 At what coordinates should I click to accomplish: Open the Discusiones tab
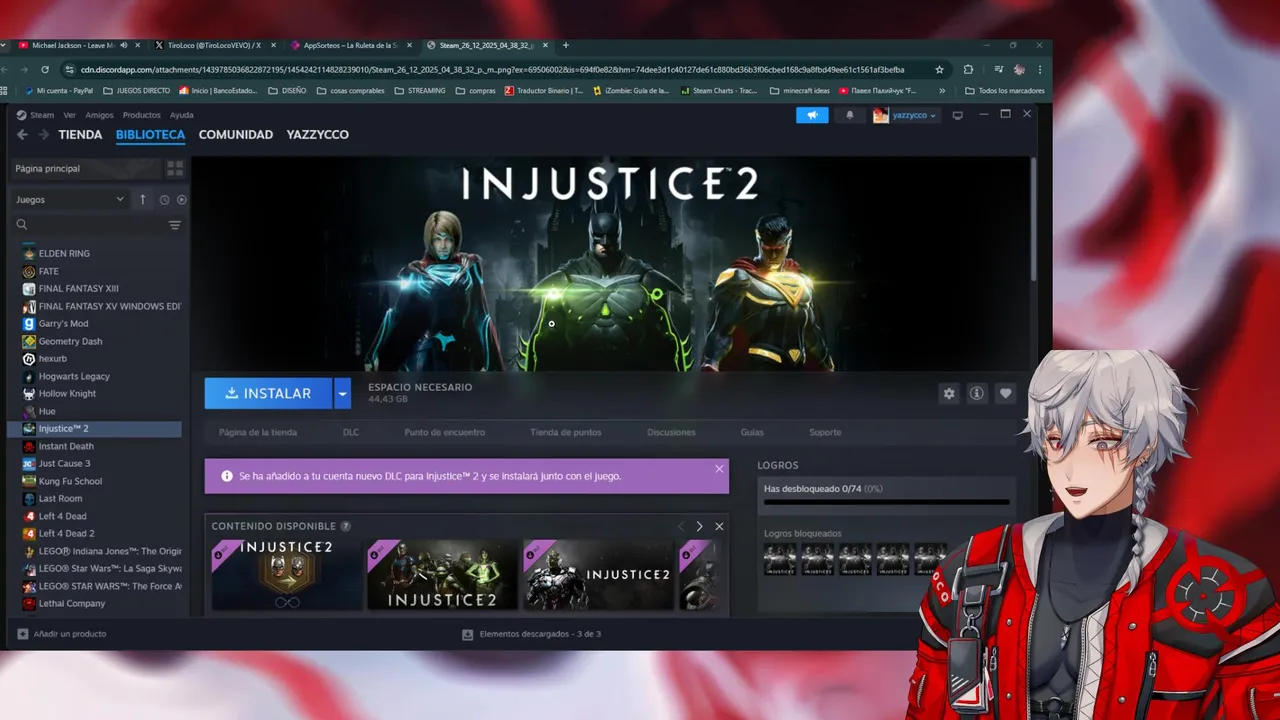coord(671,432)
